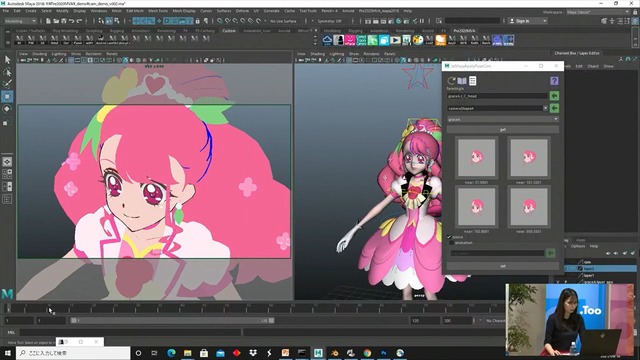The width and height of the screenshot is (640, 360).
Task: Click the pause IPR render icon
Action: pyautogui.click(x=422, y=21)
